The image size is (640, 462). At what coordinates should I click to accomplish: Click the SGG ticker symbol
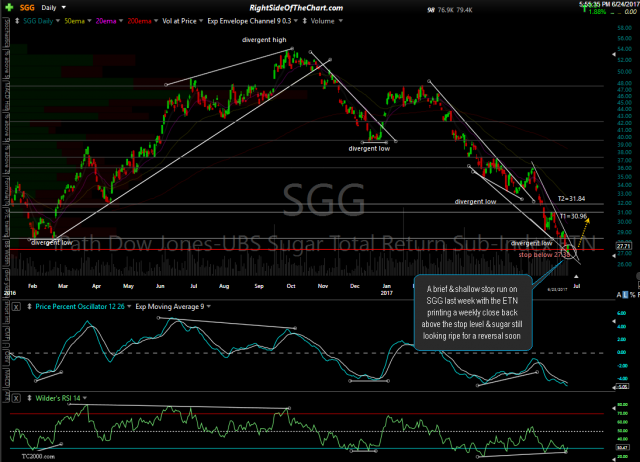tap(27, 8)
